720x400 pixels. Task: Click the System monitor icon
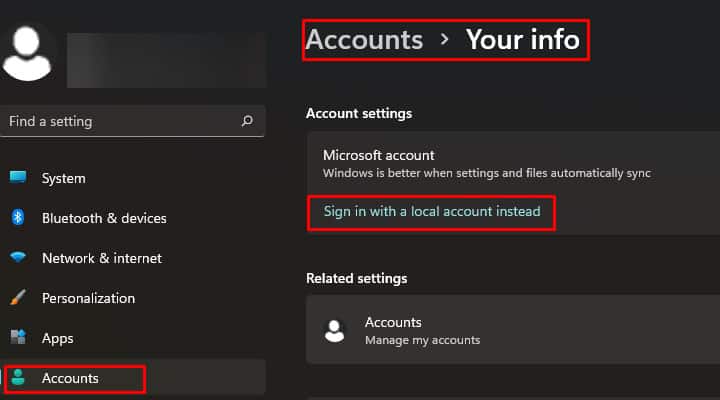pos(18,177)
